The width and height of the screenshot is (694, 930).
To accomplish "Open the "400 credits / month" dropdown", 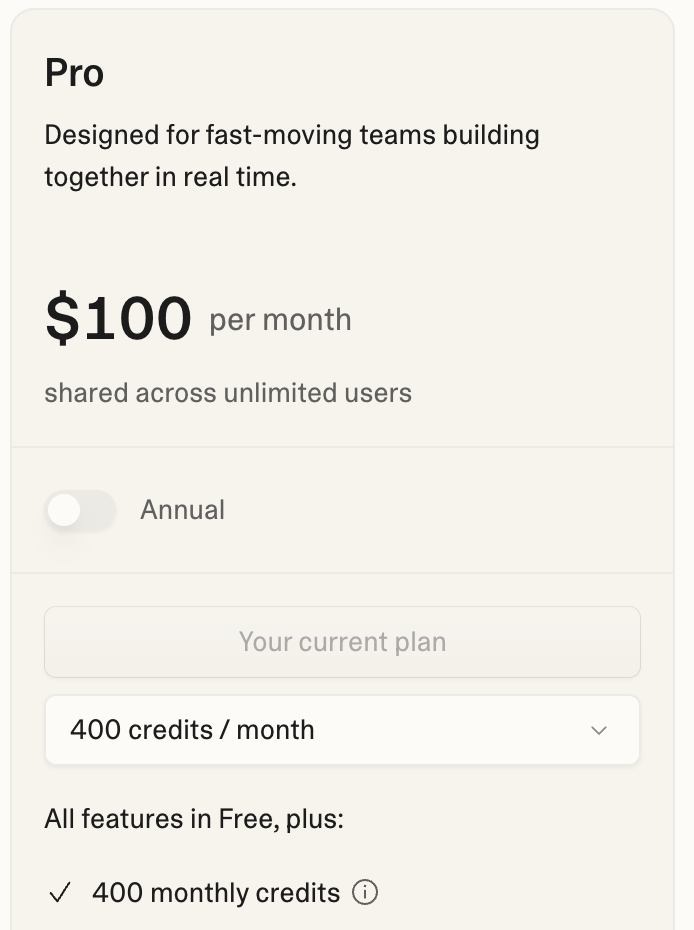I will click(x=342, y=730).
